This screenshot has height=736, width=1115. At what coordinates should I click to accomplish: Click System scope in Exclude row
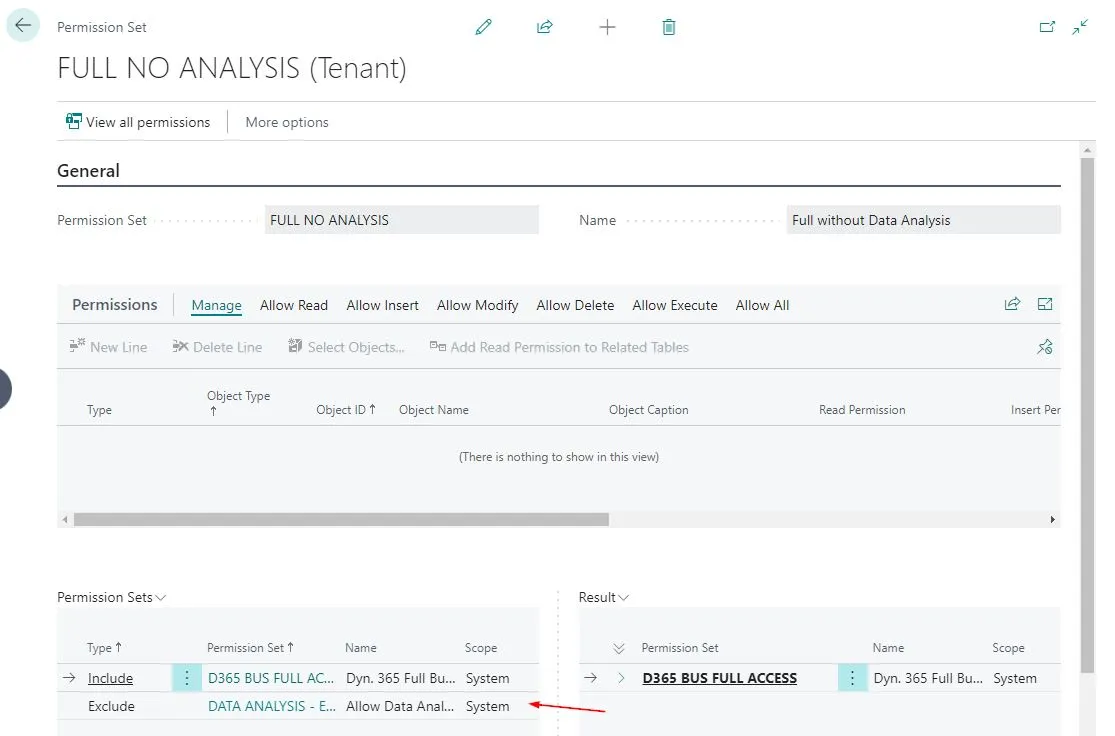point(487,706)
